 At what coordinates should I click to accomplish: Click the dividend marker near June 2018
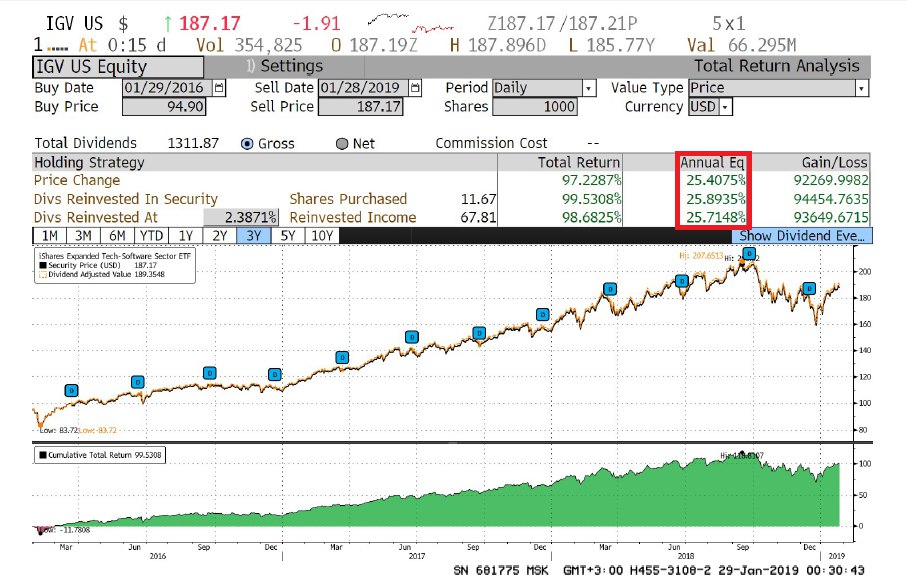pyautogui.click(x=682, y=281)
